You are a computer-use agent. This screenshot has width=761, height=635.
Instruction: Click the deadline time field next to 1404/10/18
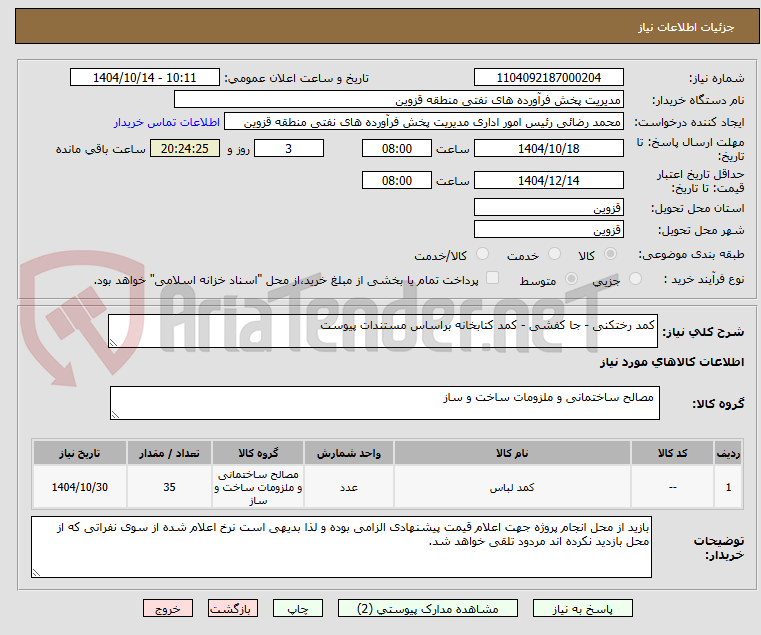397,149
